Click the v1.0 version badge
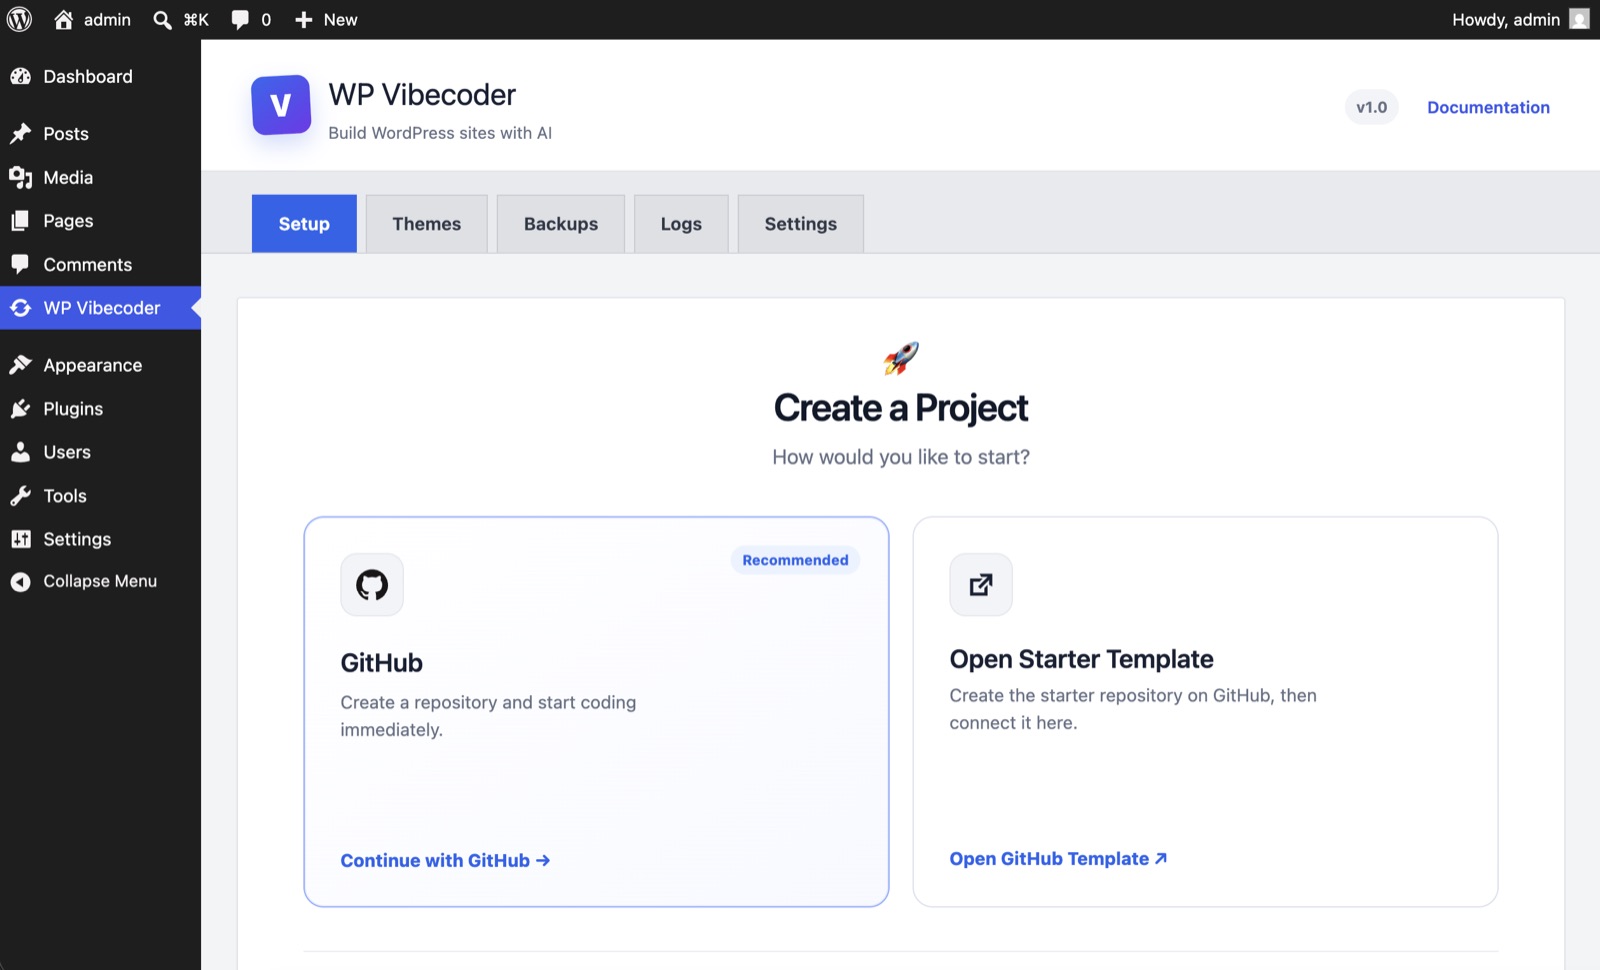Image resolution: width=1600 pixels, height=970 pixels. pos(1371,108)
